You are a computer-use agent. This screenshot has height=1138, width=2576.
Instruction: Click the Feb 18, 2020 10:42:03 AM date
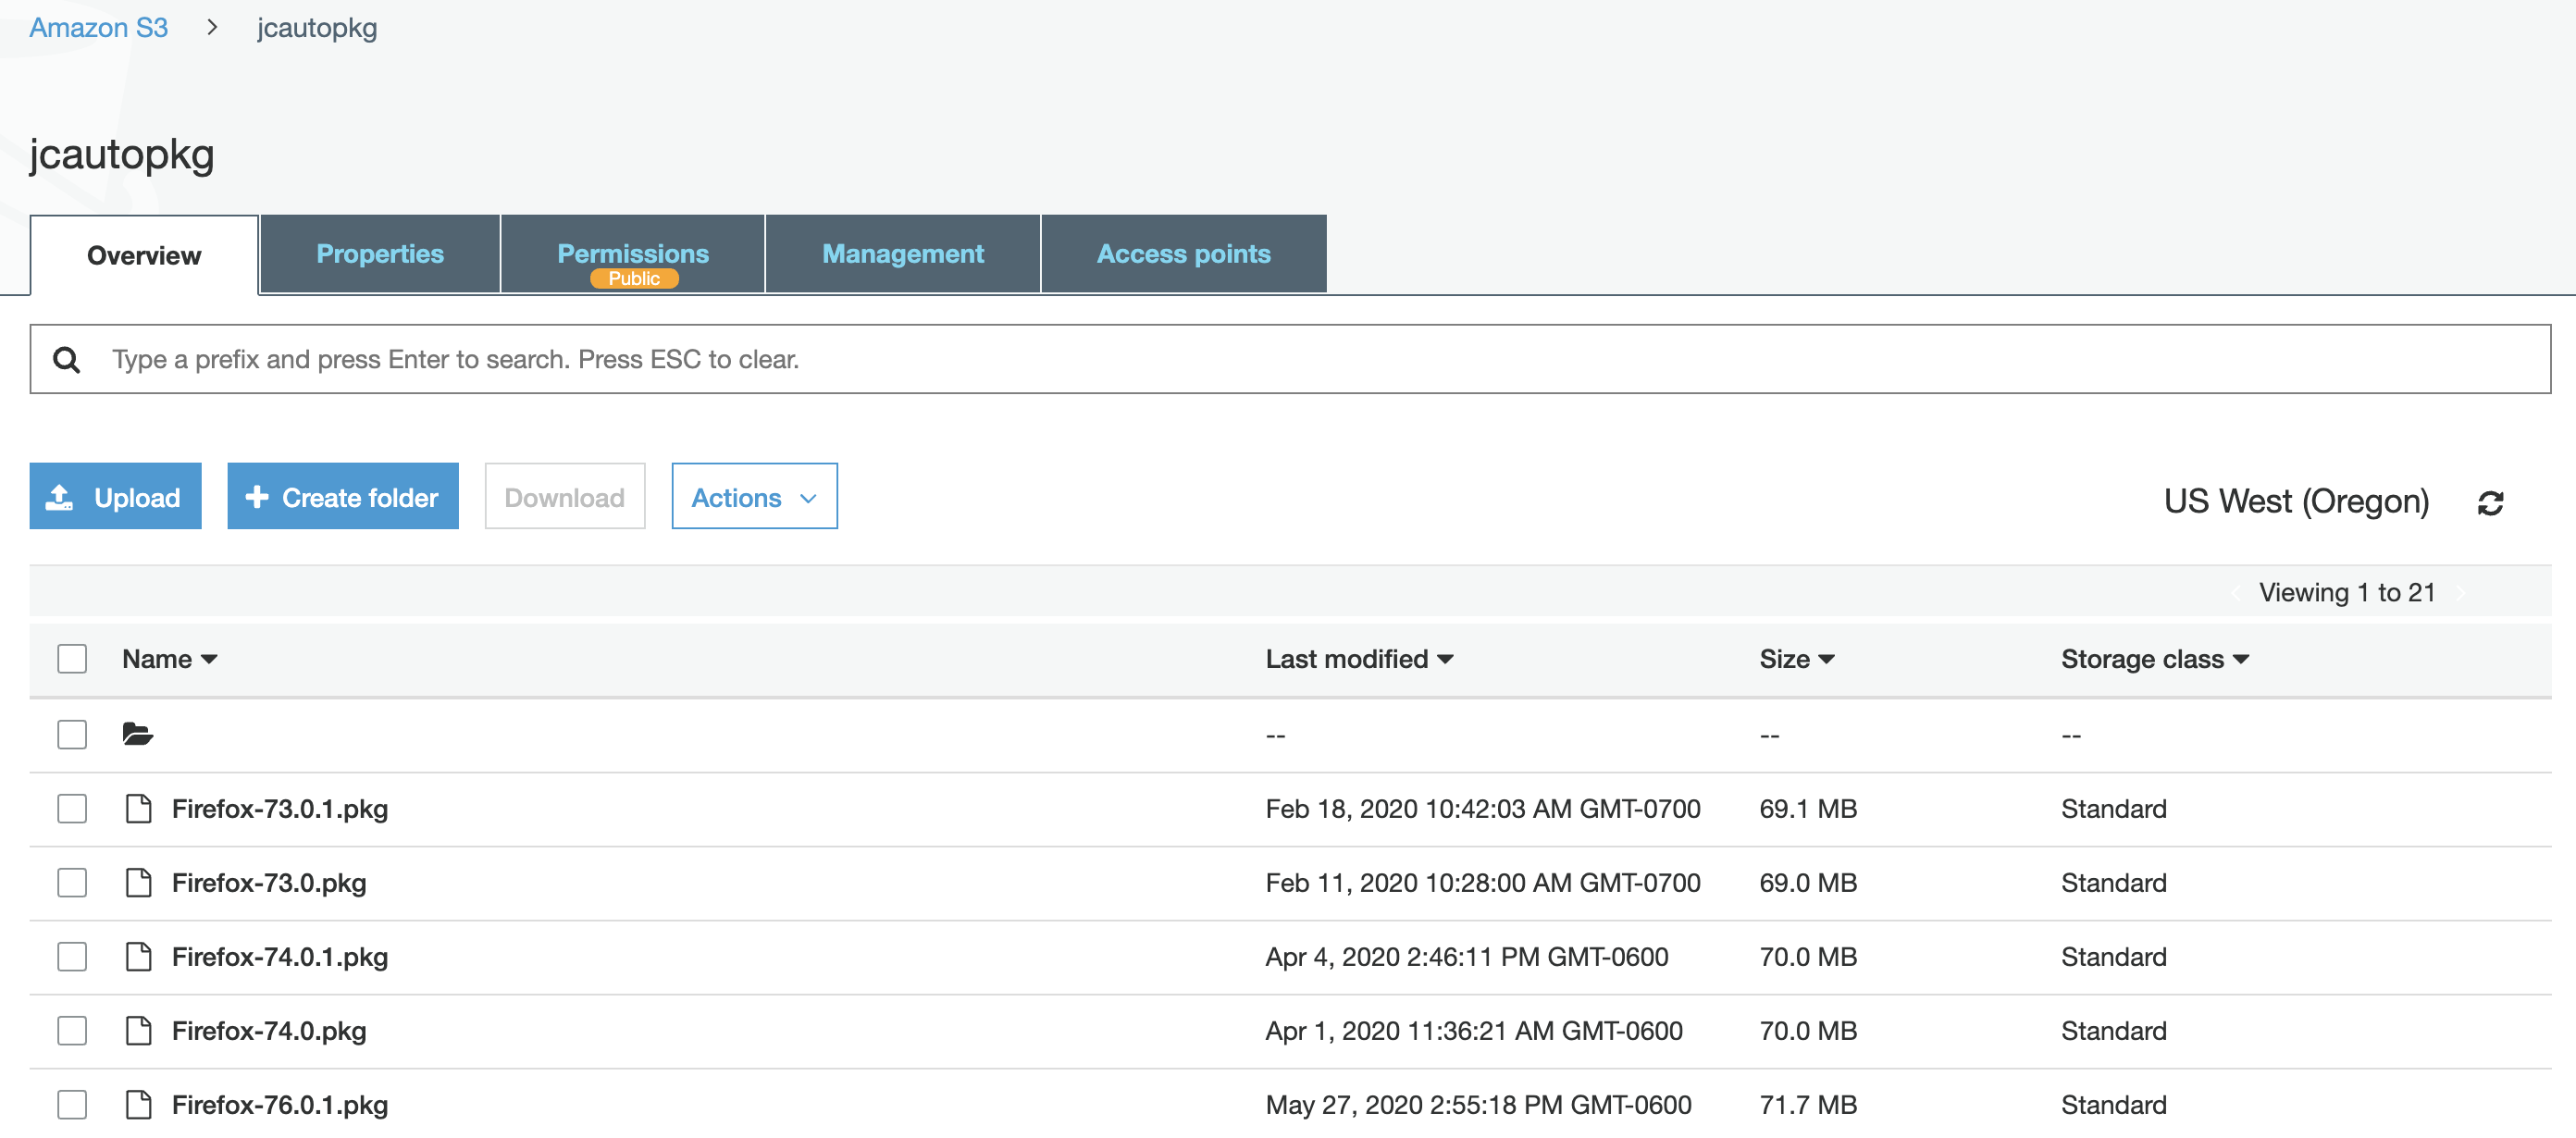point(1483,809)
